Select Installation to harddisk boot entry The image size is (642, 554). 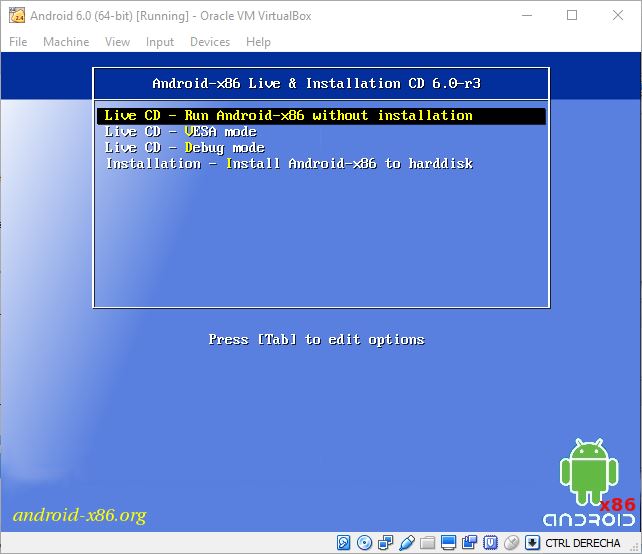[x=289, y=164]
